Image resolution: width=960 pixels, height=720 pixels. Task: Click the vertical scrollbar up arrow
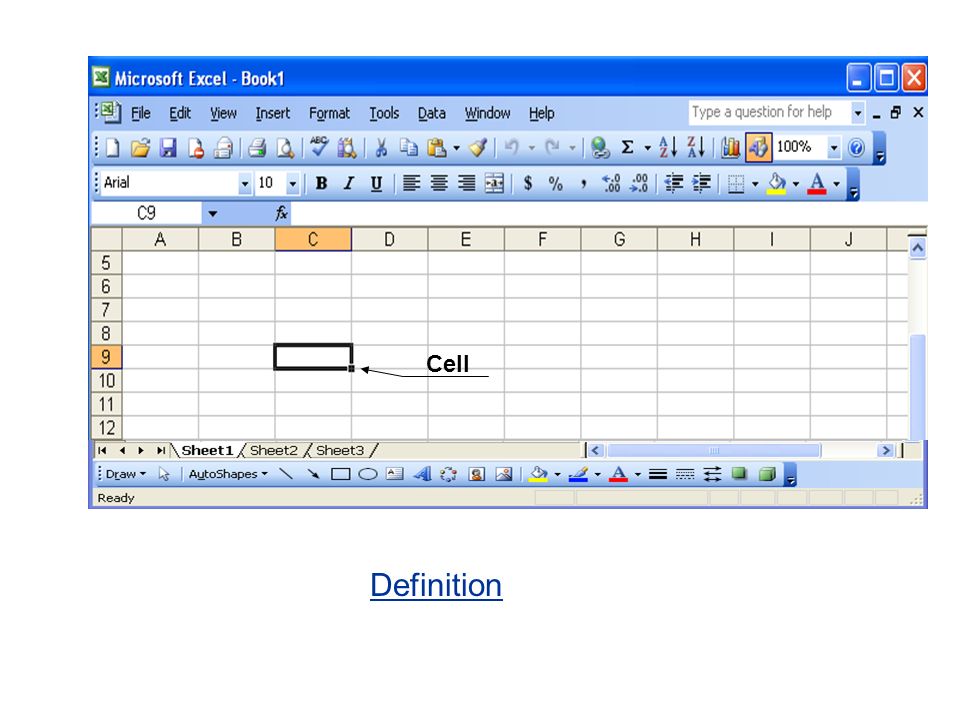tap(917, 248)
